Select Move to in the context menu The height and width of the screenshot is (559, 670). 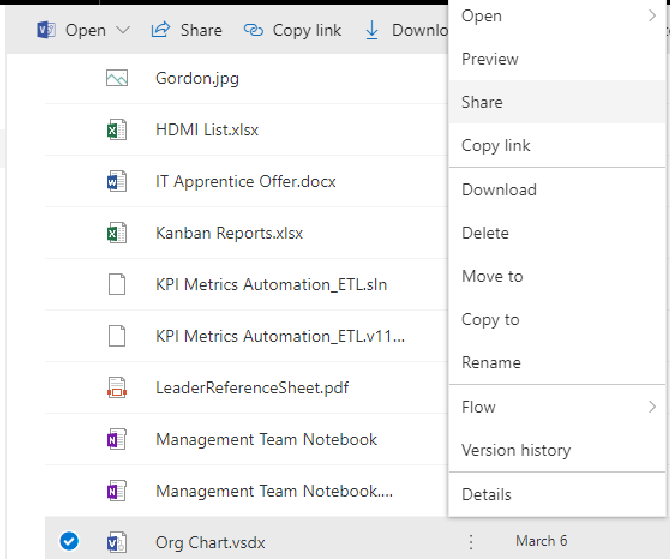point(556,277)
